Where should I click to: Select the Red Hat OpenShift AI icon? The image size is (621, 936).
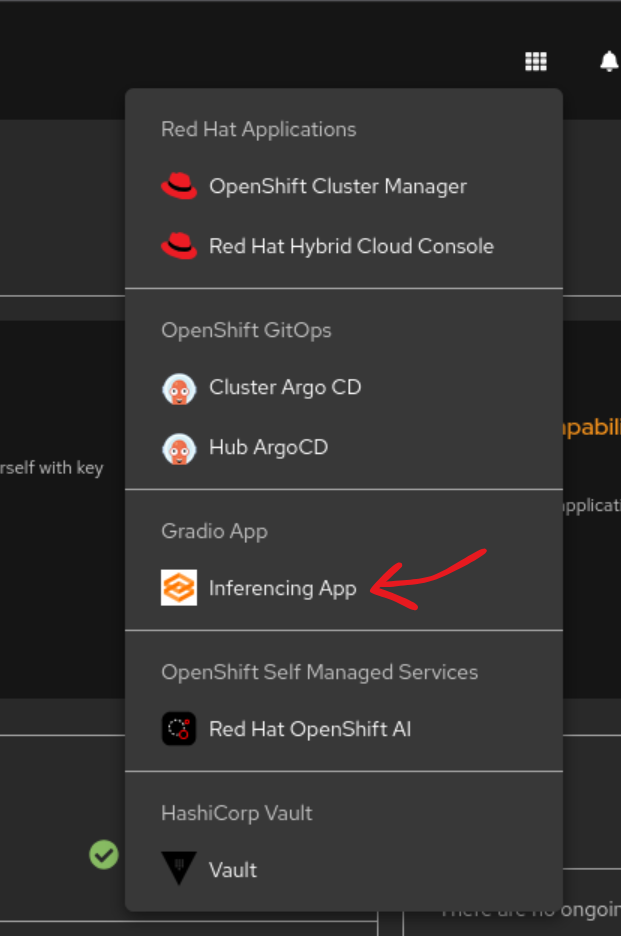[179, 729]
